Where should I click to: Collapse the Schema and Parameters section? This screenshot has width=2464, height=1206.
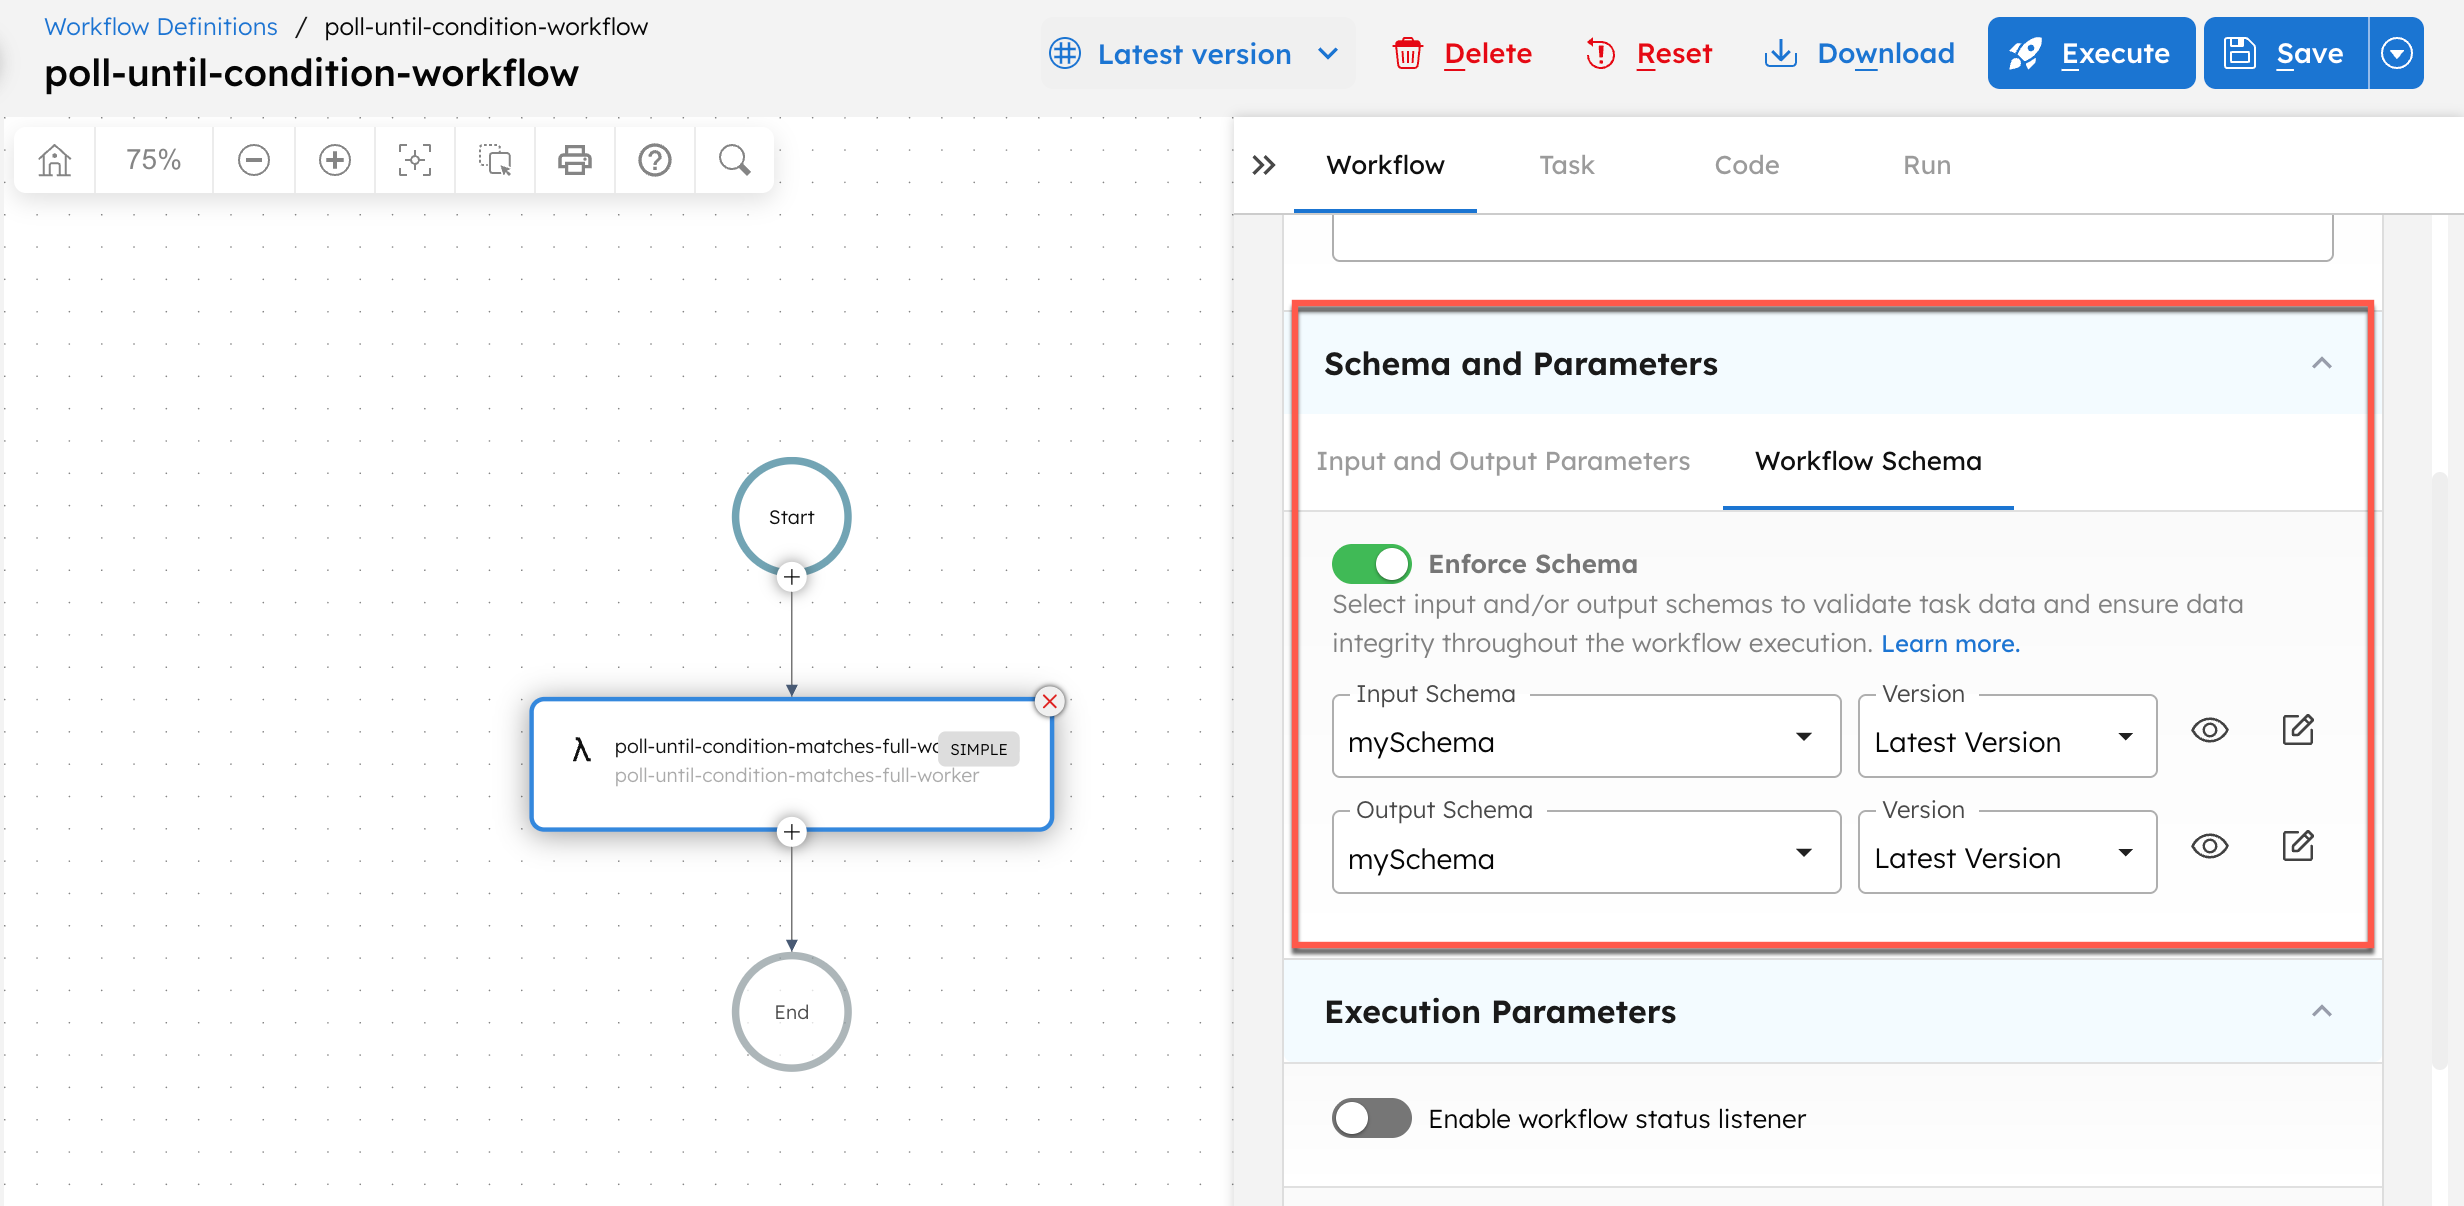click(x=2323, y=363)
